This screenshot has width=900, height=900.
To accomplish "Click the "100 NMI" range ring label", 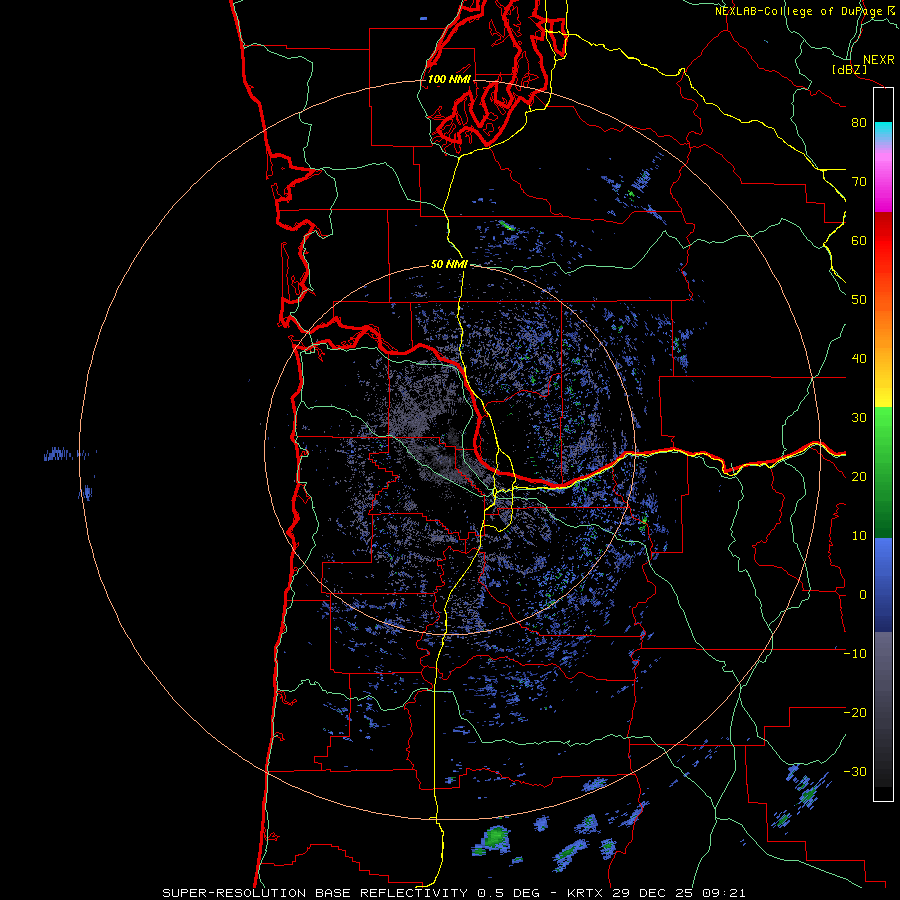I will point(449,79).
